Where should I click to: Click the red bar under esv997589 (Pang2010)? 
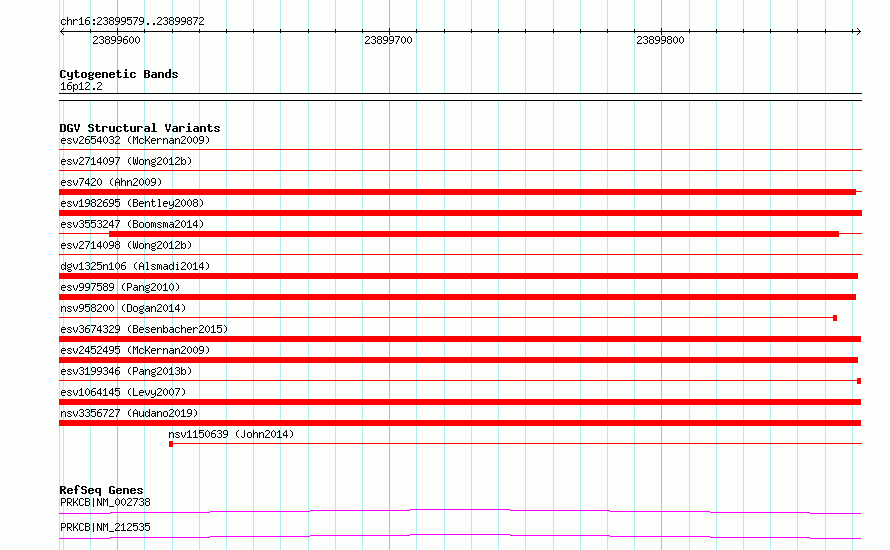(457, 297)
